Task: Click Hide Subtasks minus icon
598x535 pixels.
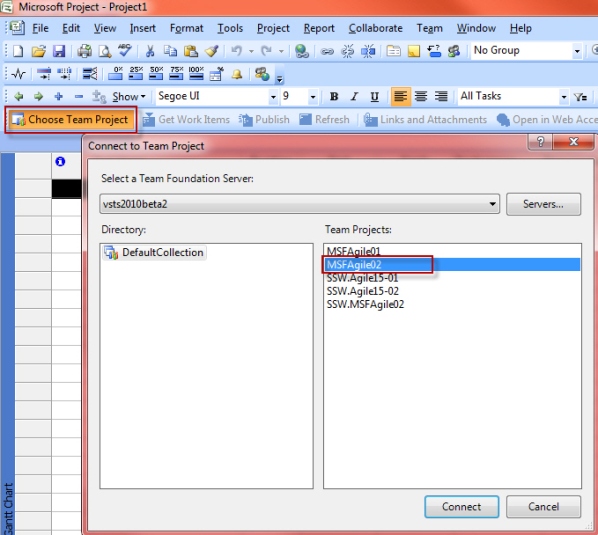Action: tap(79, 97)
